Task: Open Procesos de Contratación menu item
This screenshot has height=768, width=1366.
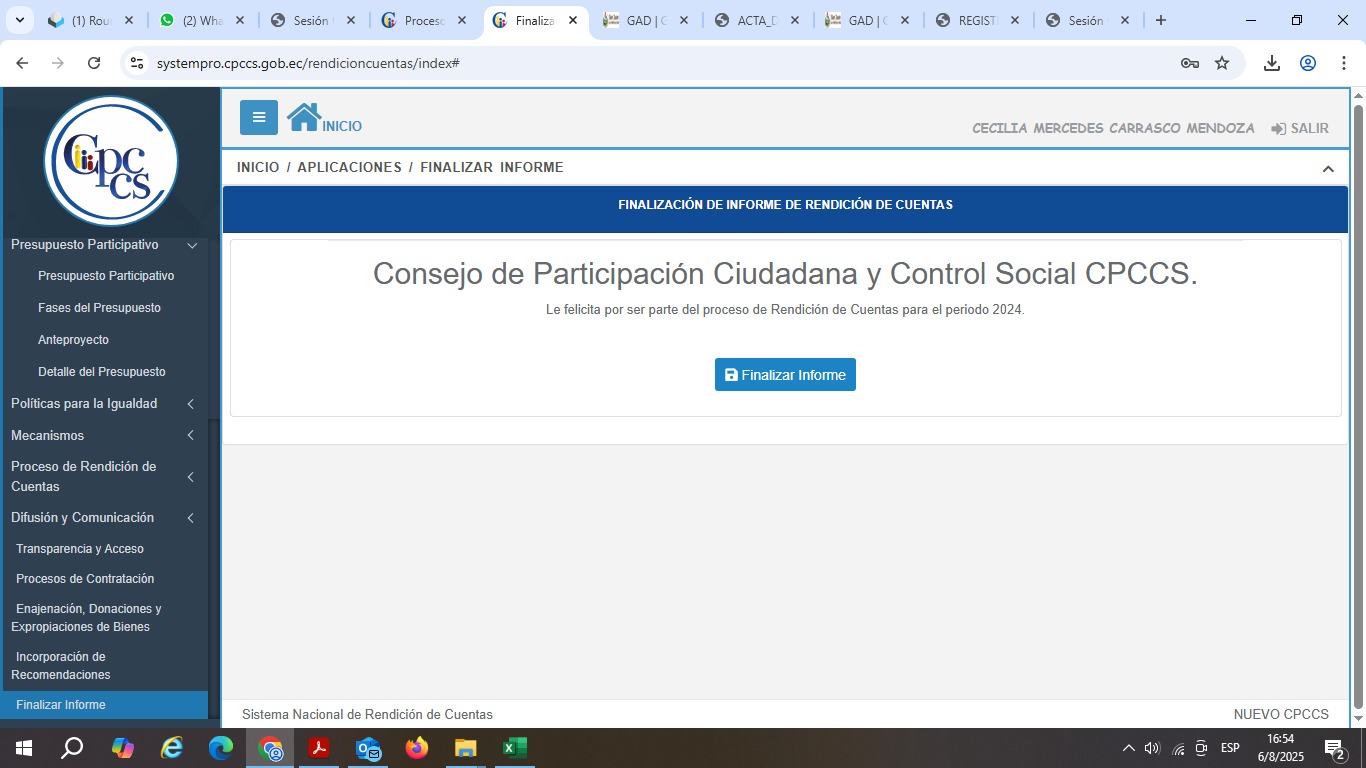Action: pyautogui.click(x=85, y=579)
